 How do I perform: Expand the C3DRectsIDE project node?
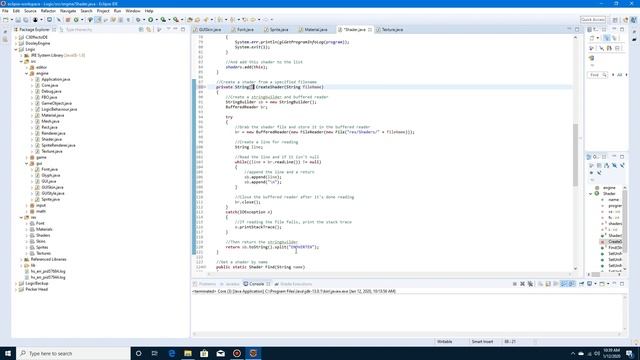16,37
